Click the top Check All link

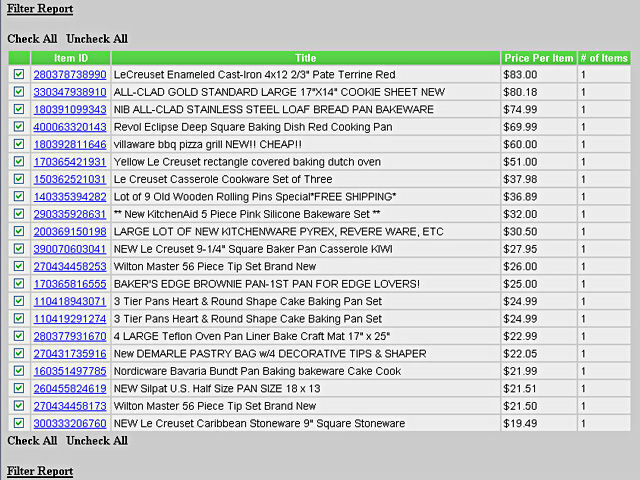pyautogui.click(x=32, y=39)
